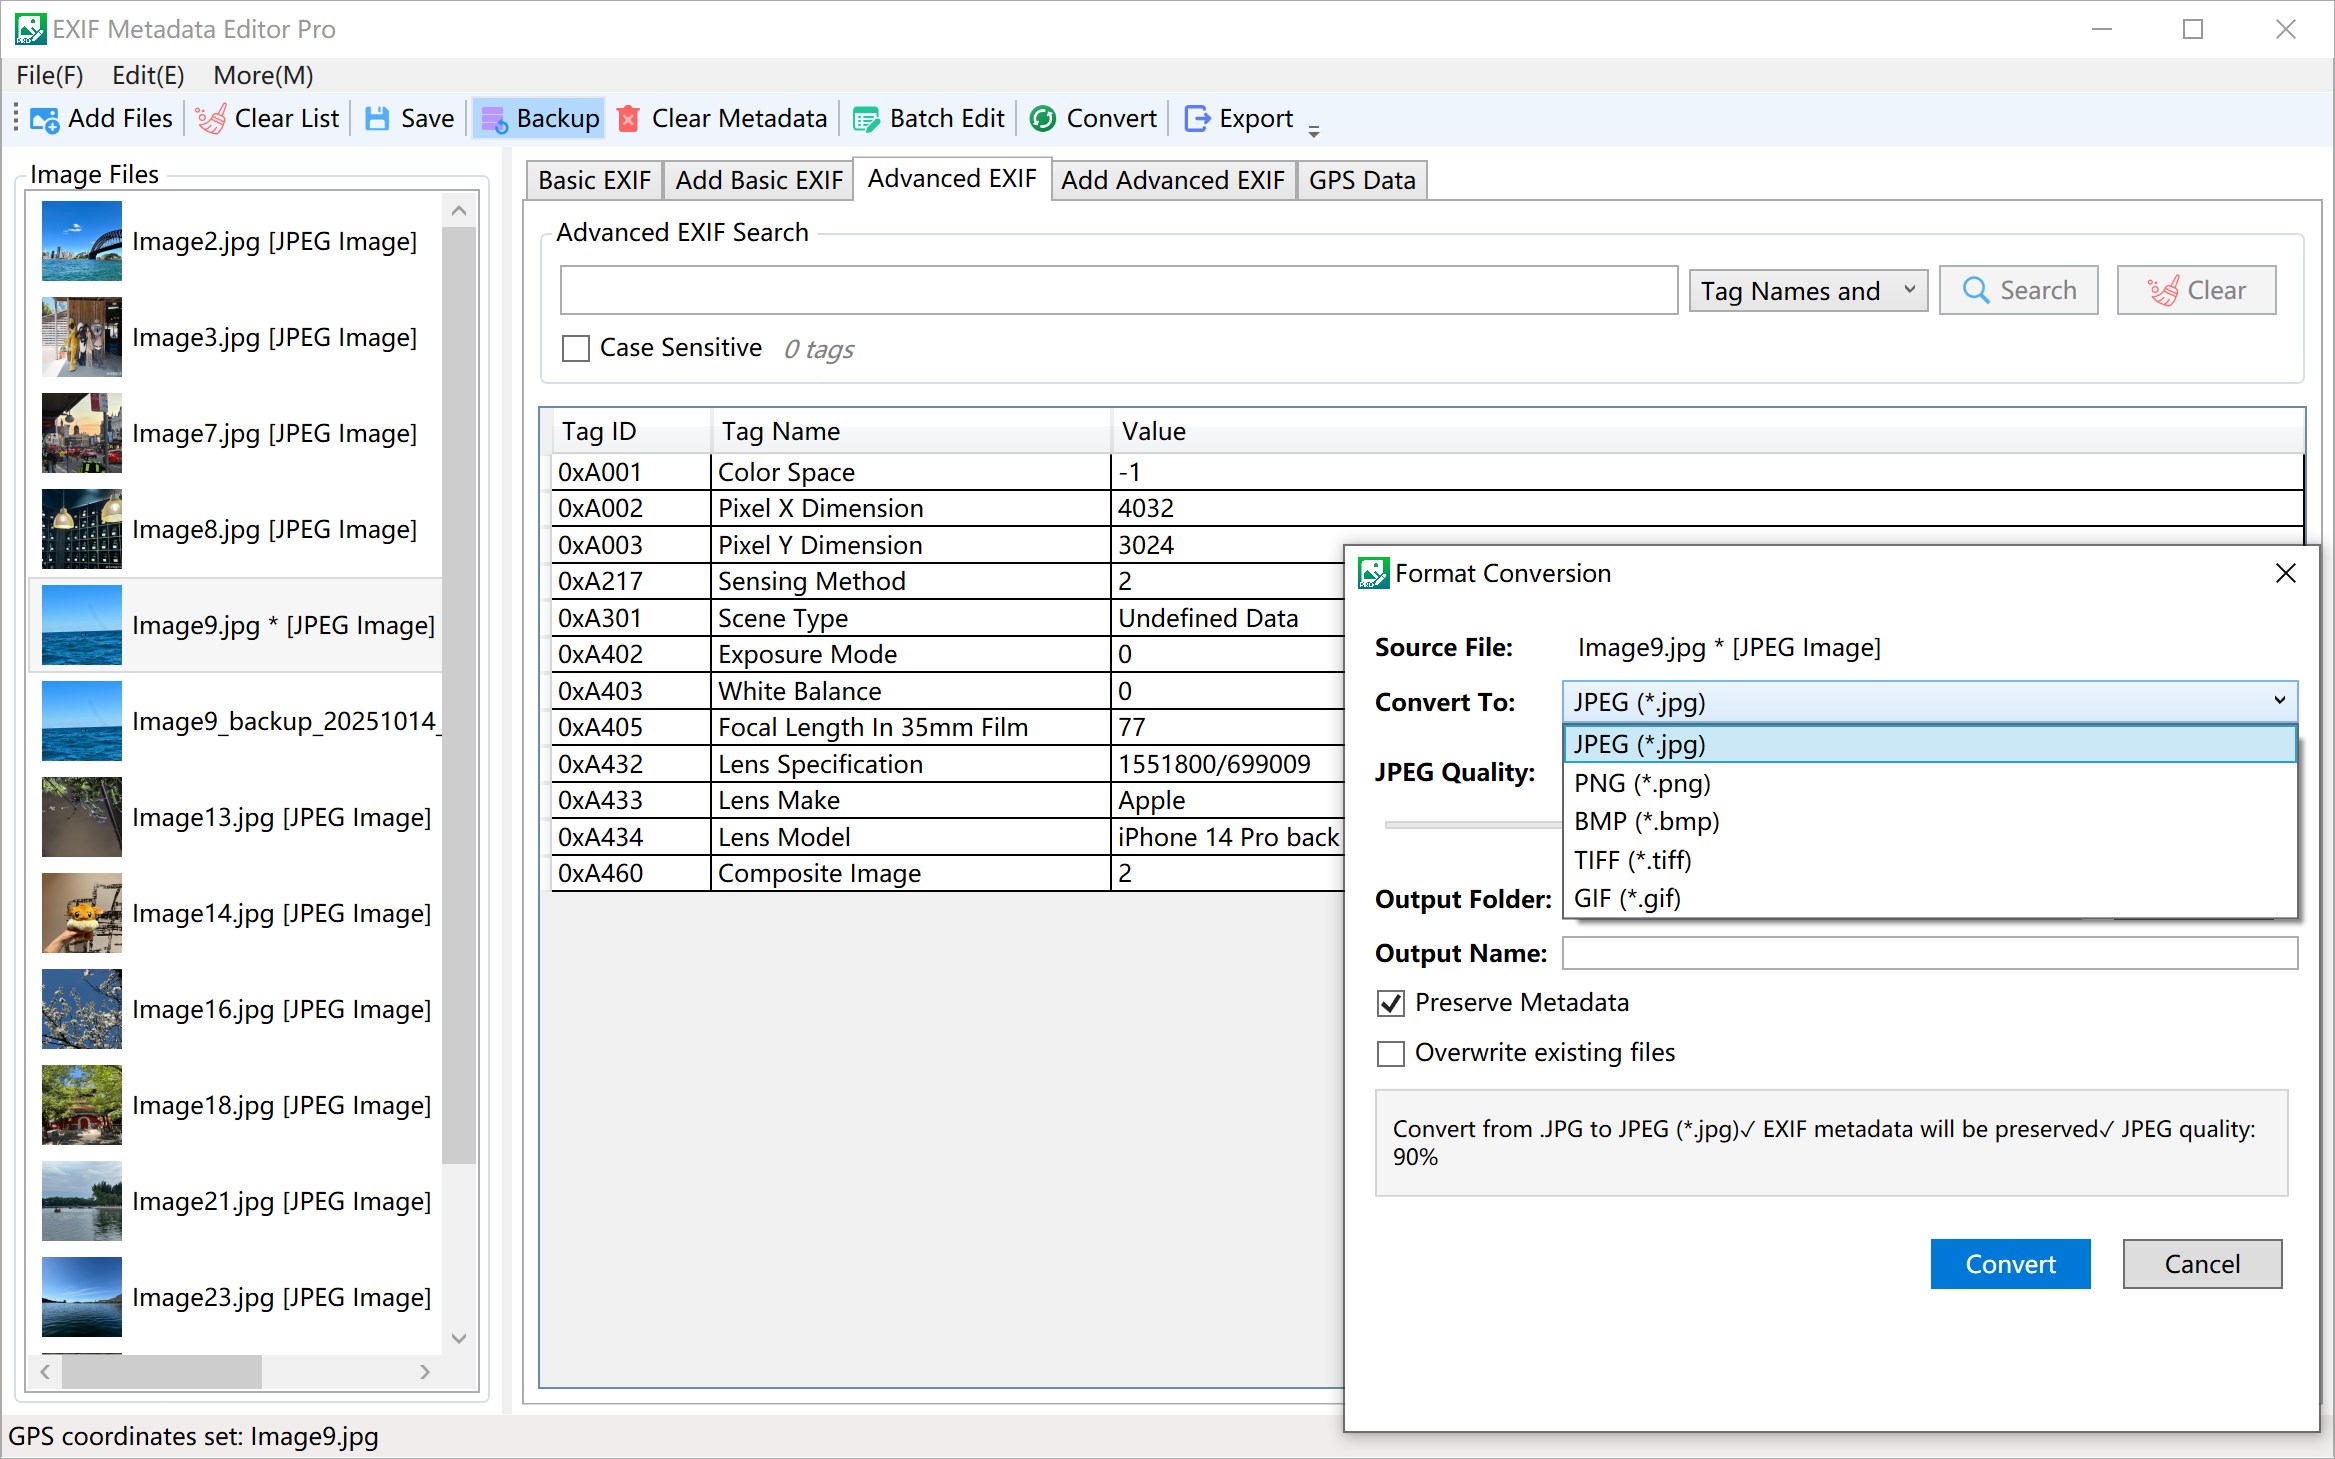Click the Export toolbar icon
The width and height of the screenshot is (2335, 1459).
point(1196,119)
